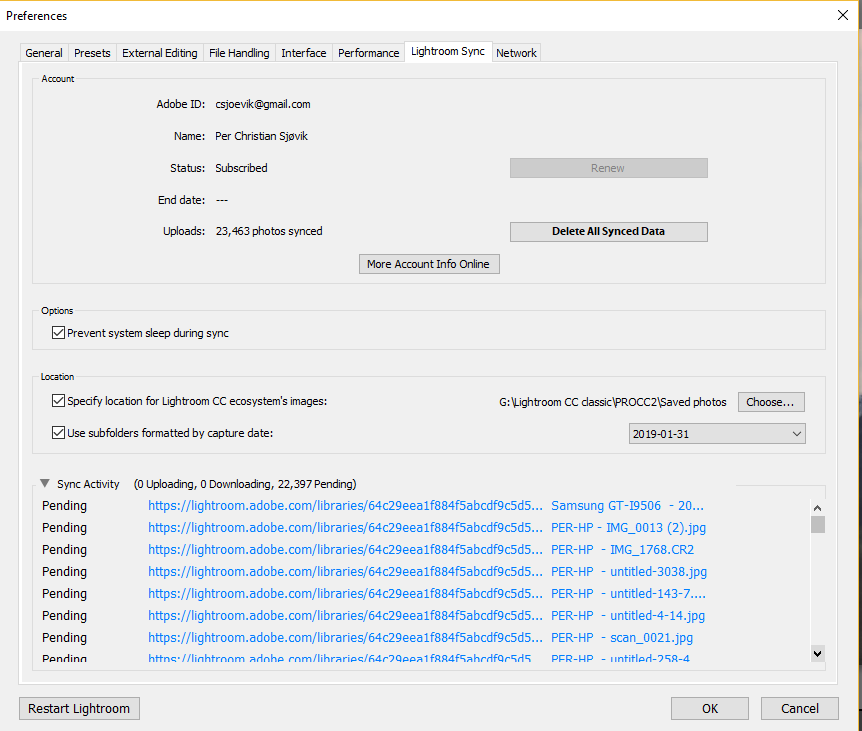
Task: Switch to the General tab
Action: point(43,52)
